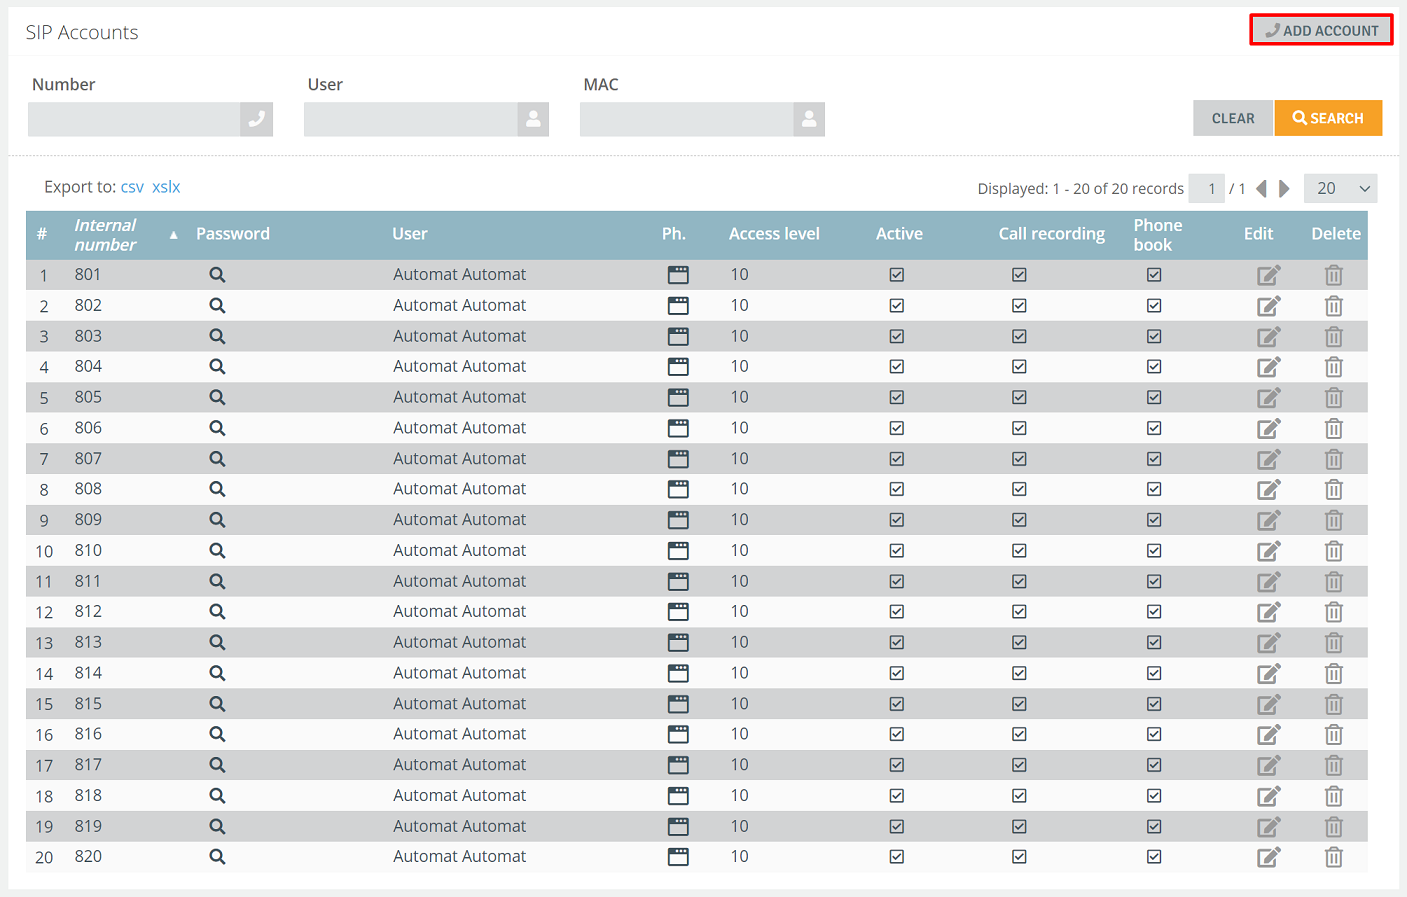Click phone icon beside Number field
Image resolution: width=1407 pixels, height=897 pixels.
[x=256, y=119]
